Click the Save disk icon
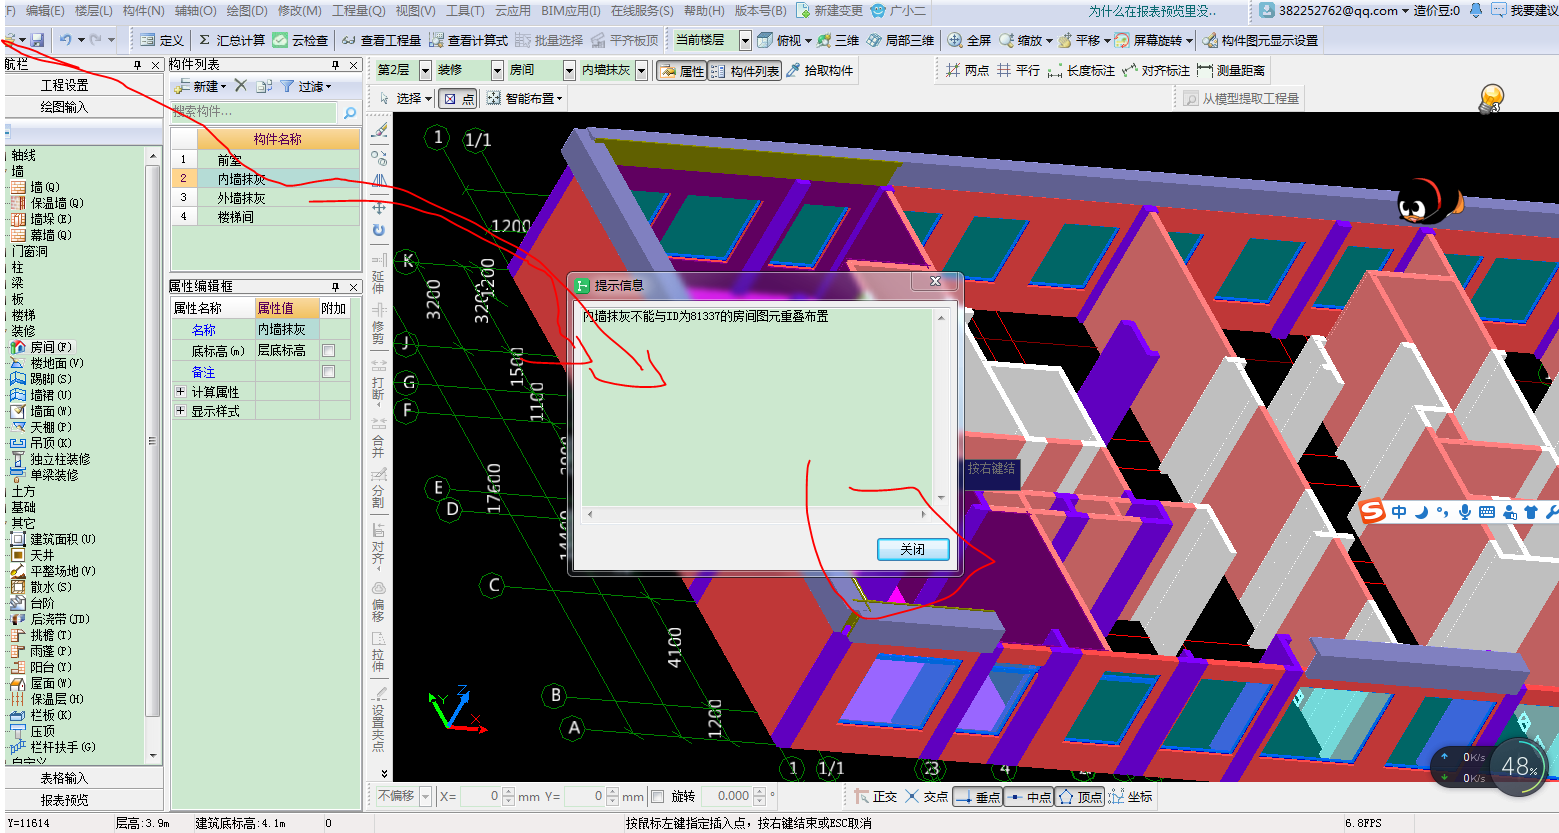Image resolution: width=1559 pixels, height=833 pixels. (37, 40)
